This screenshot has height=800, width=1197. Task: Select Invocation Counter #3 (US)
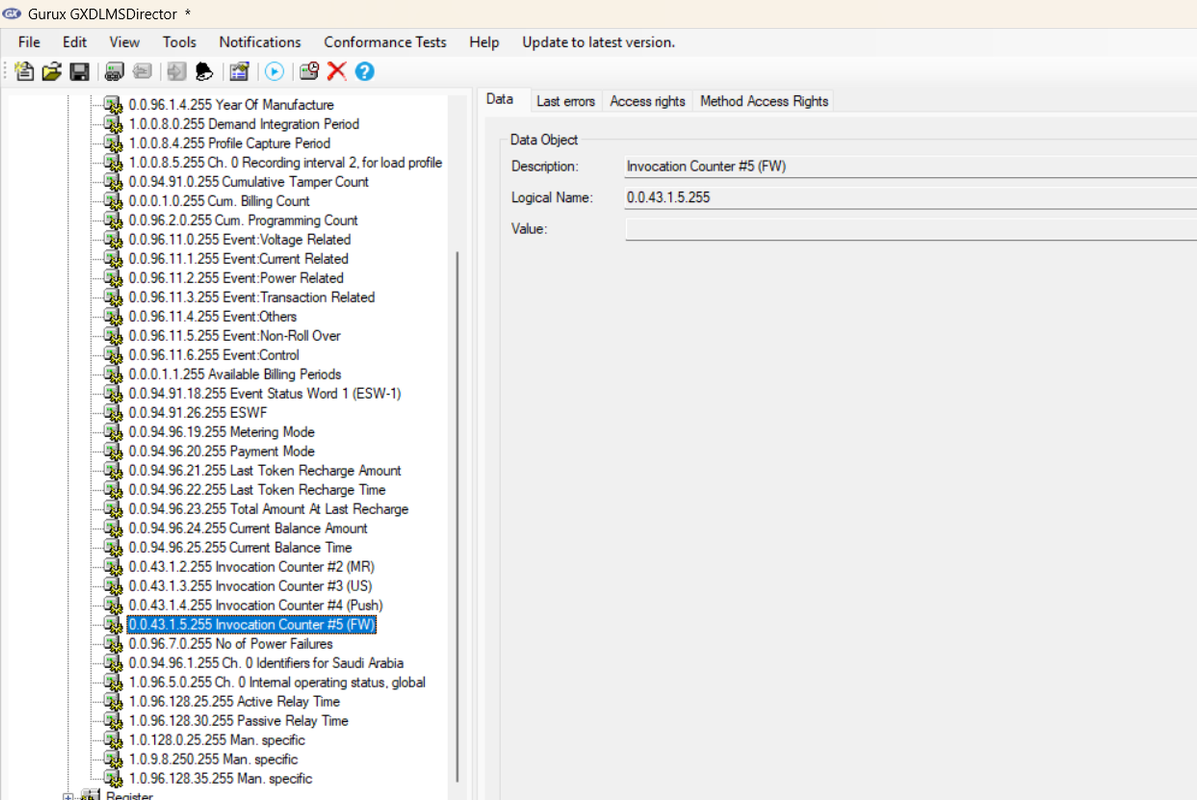pyautogui.click(x=250, y=586)
